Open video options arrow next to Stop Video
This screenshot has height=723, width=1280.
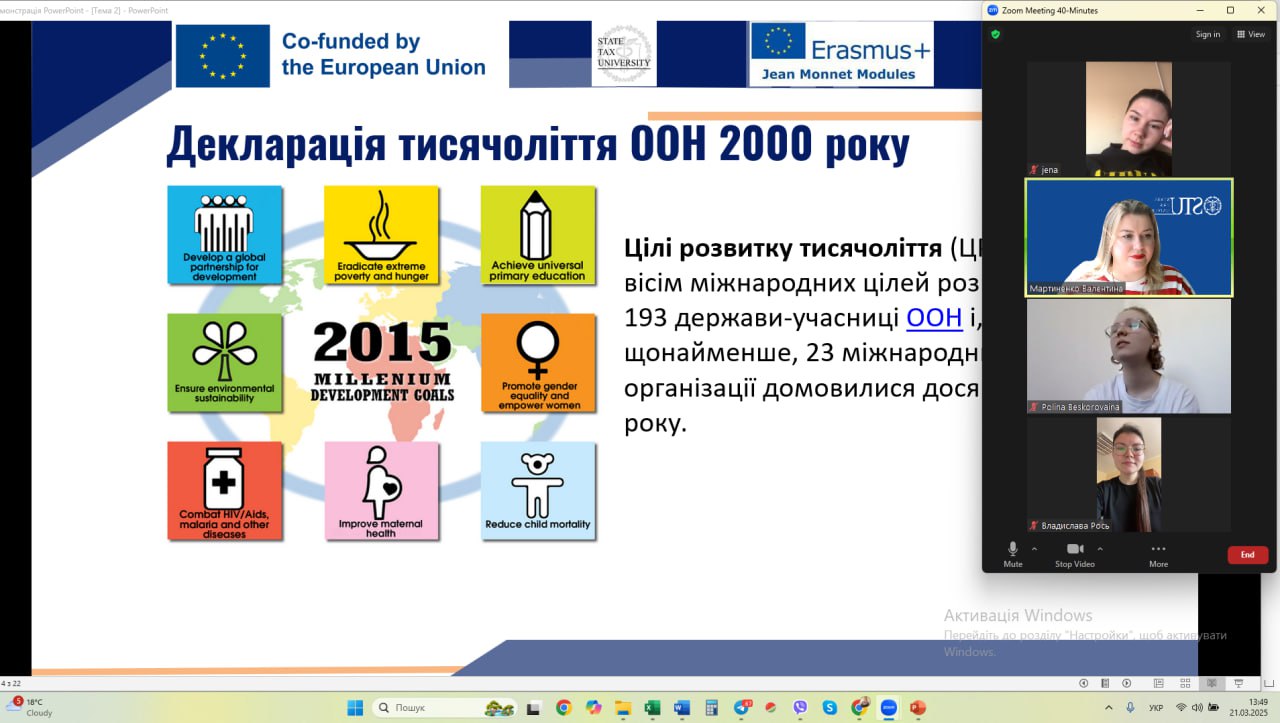[x=1100, y=549]
